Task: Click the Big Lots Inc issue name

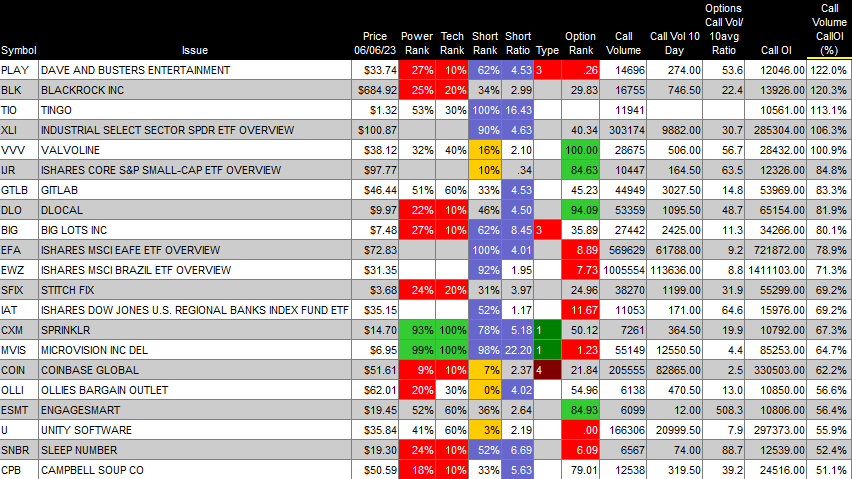Action: pos(74,230)
